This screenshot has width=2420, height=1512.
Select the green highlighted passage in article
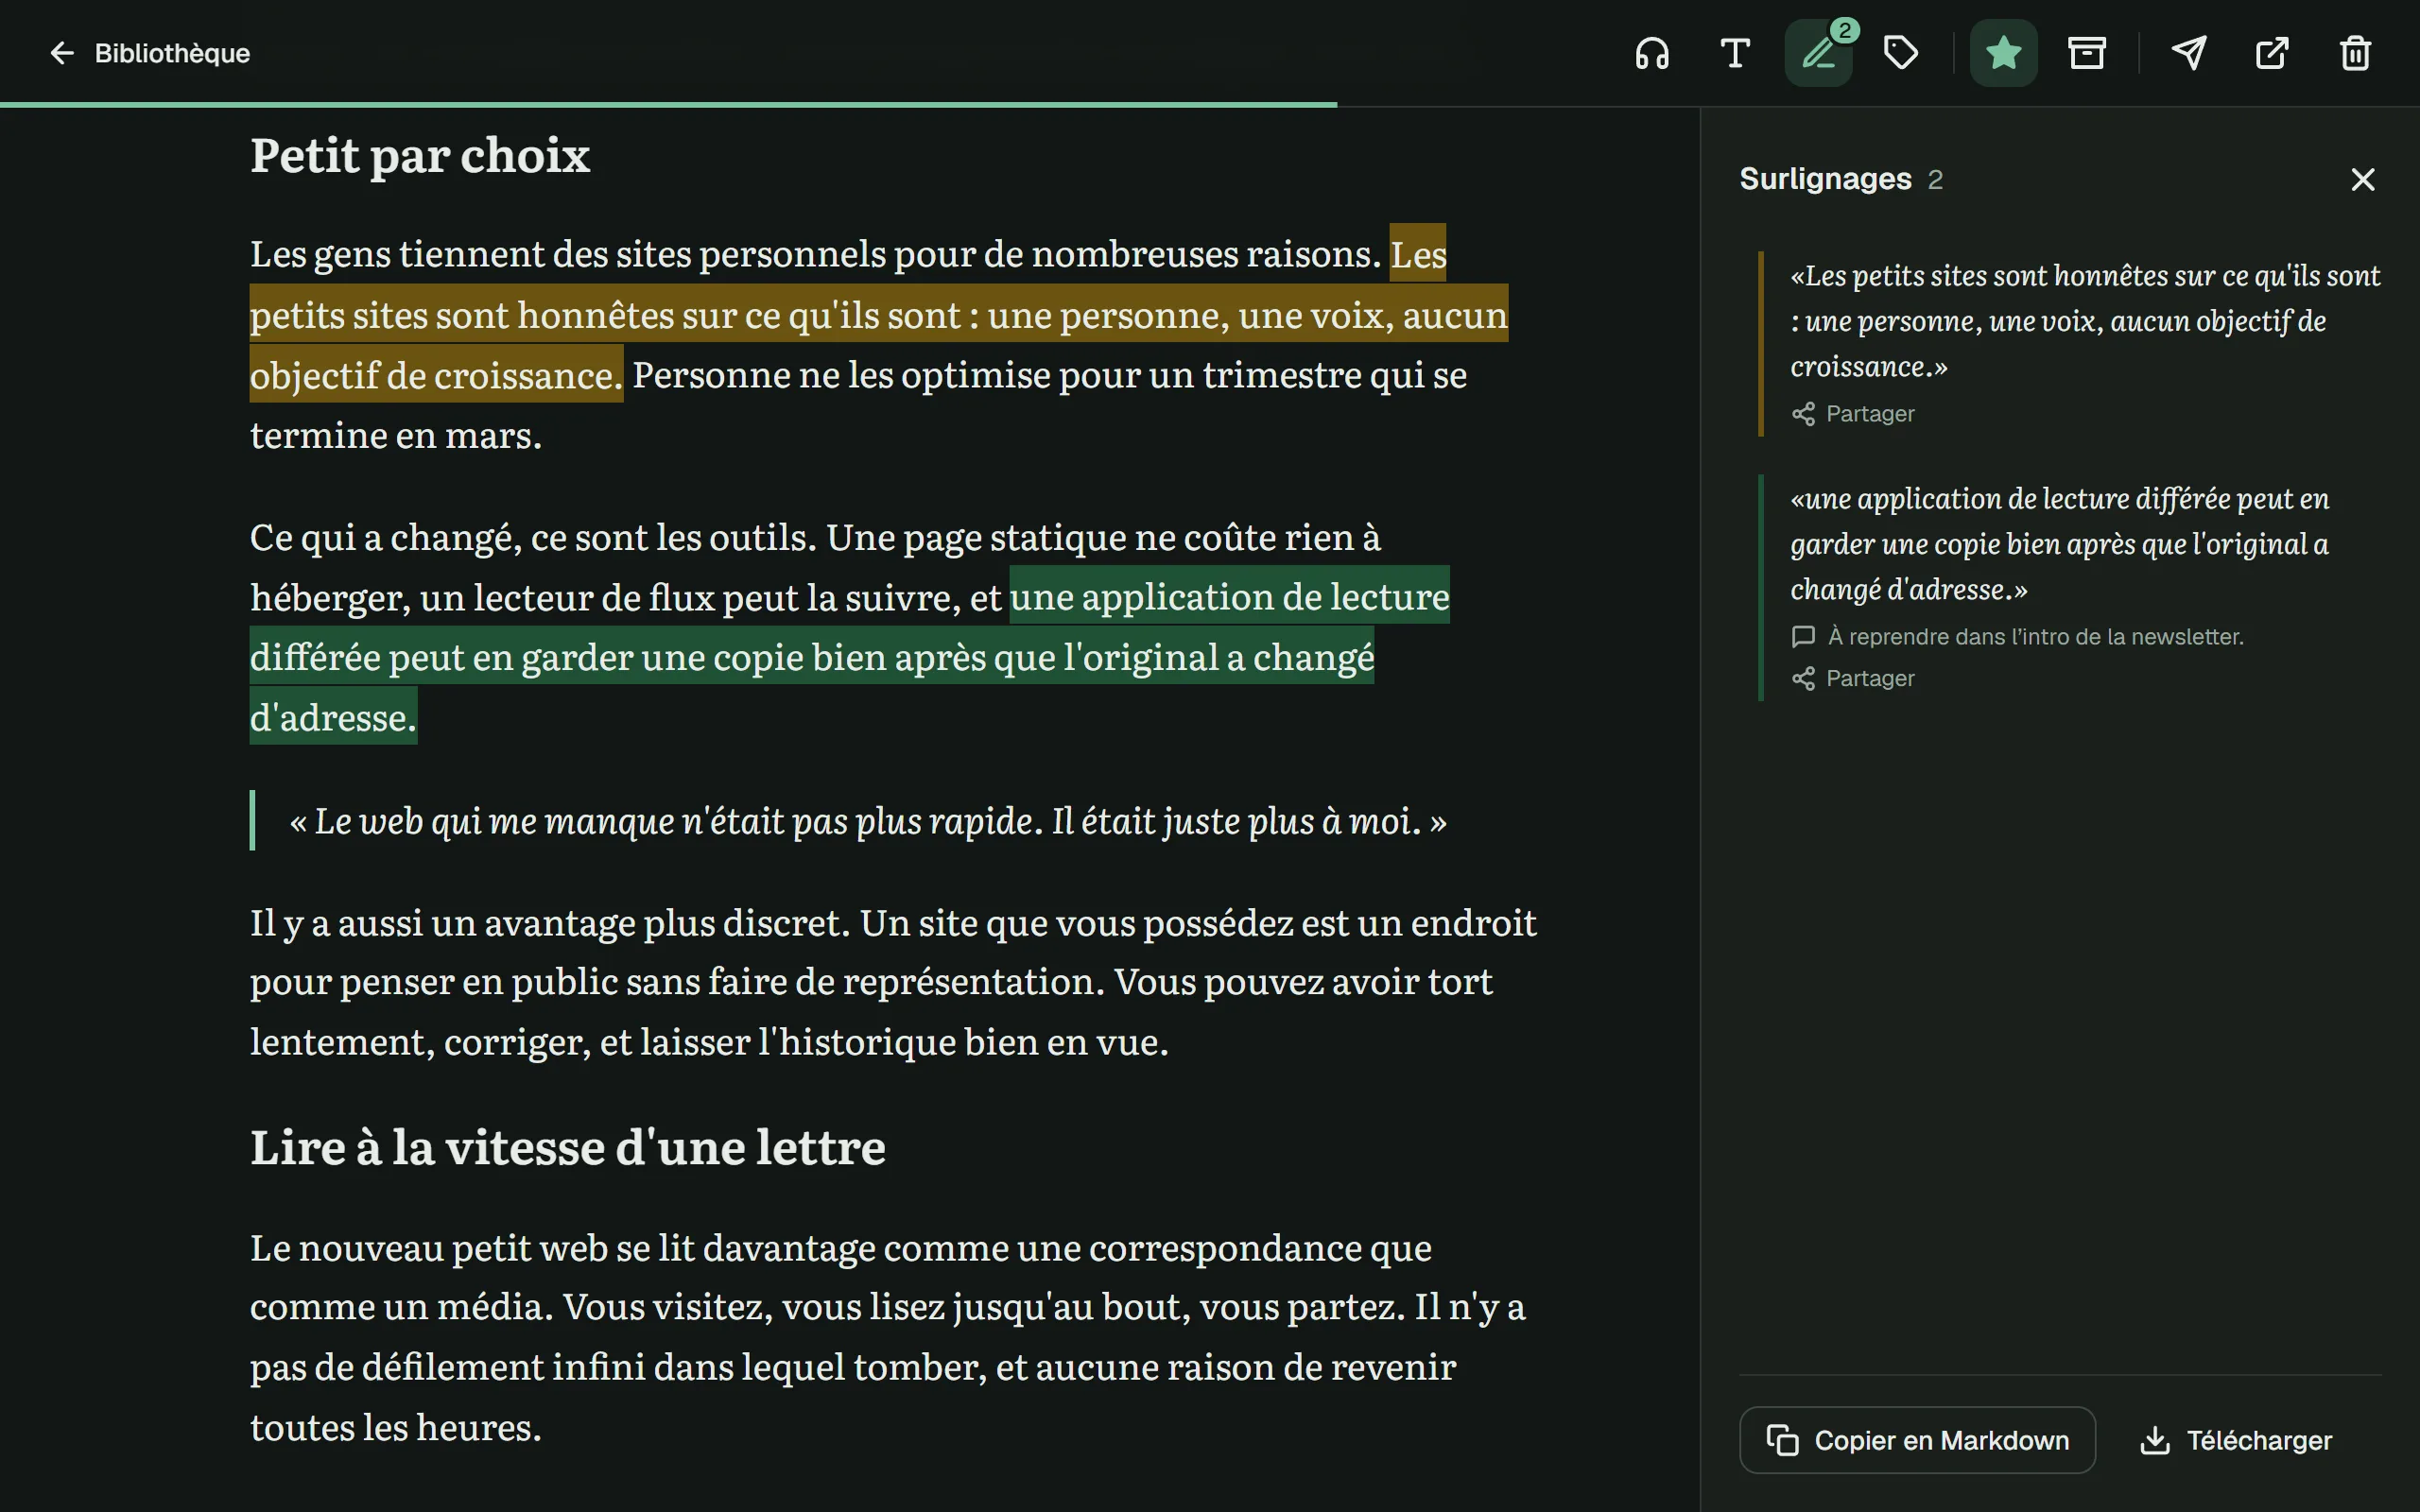[x=812, y=657]
